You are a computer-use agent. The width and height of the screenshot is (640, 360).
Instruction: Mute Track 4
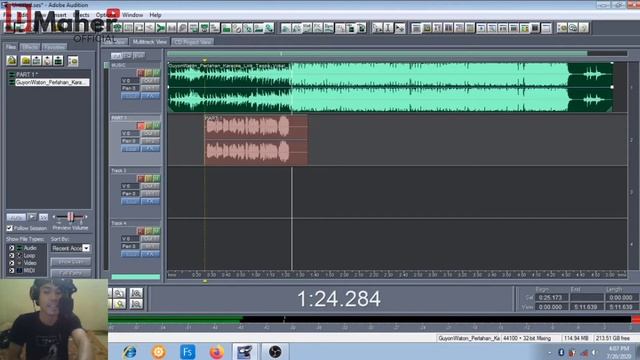click(x=156, y=231)
